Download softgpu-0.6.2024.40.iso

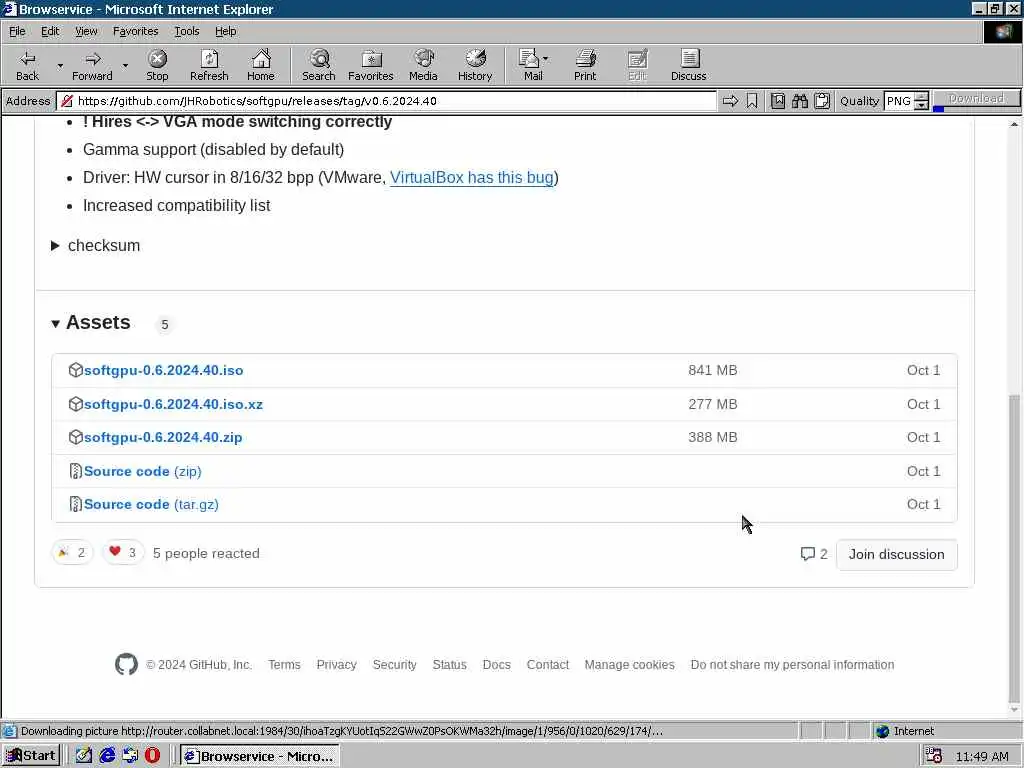click(x=163, y=370)
